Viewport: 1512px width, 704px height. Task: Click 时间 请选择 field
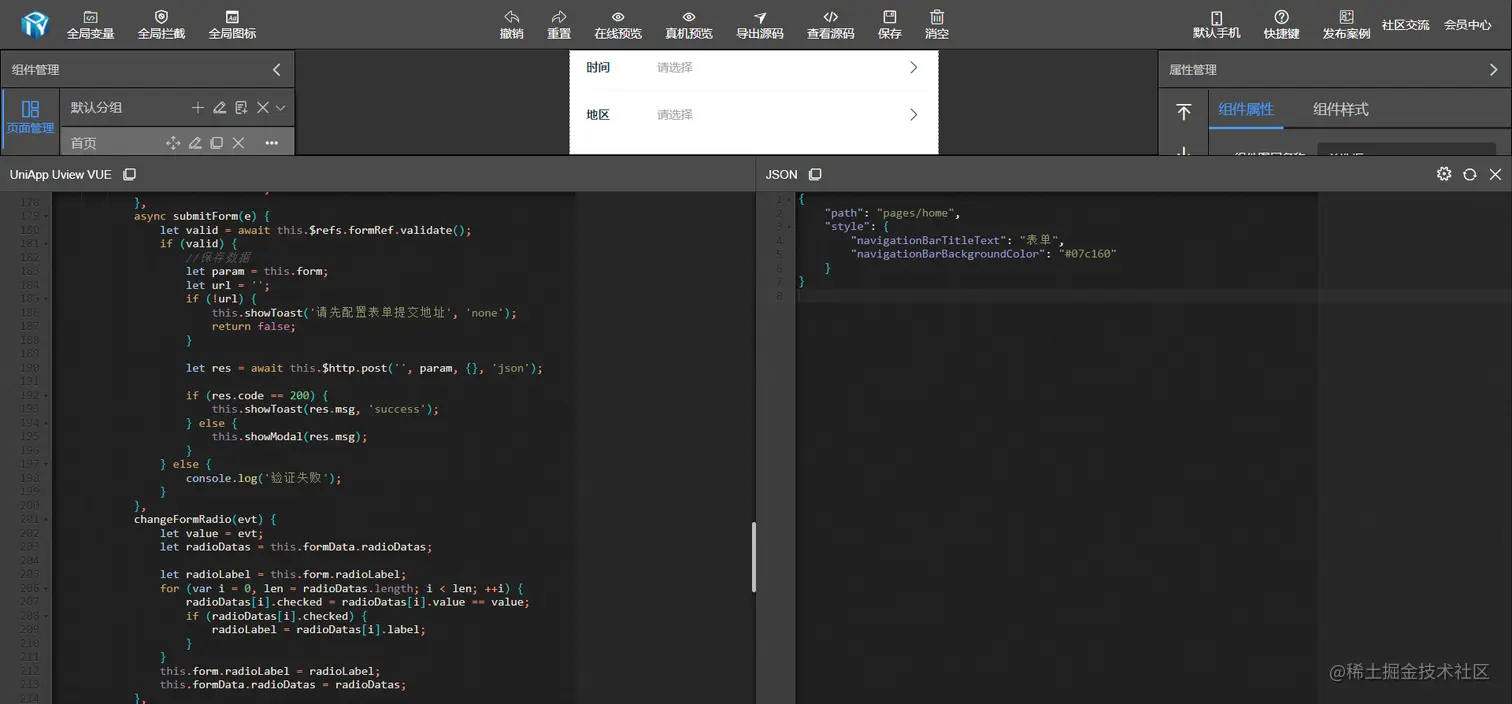675,68
